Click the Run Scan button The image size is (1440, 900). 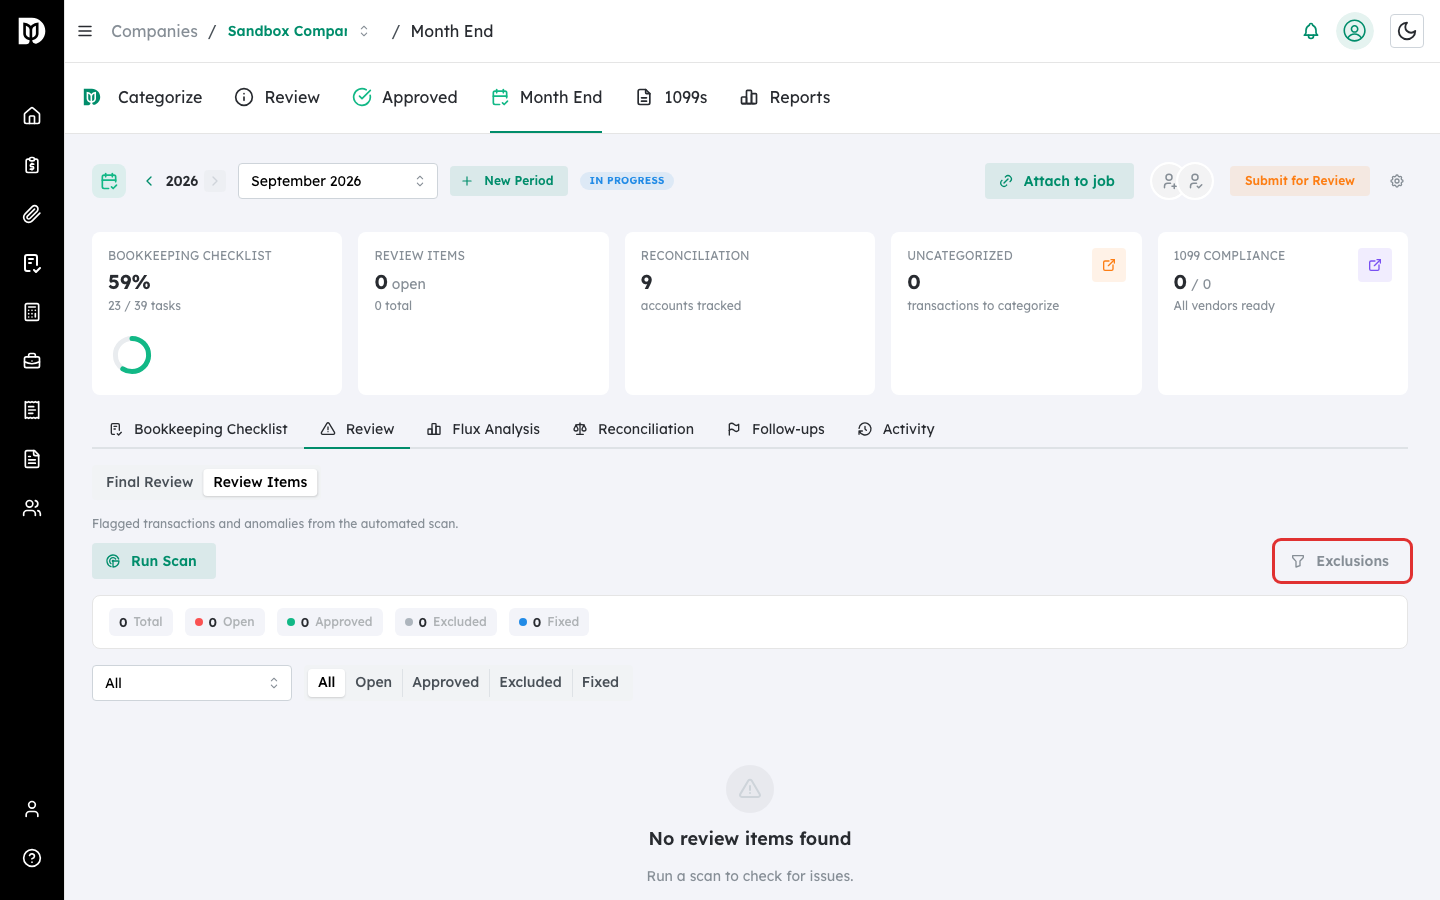point(154,561)
